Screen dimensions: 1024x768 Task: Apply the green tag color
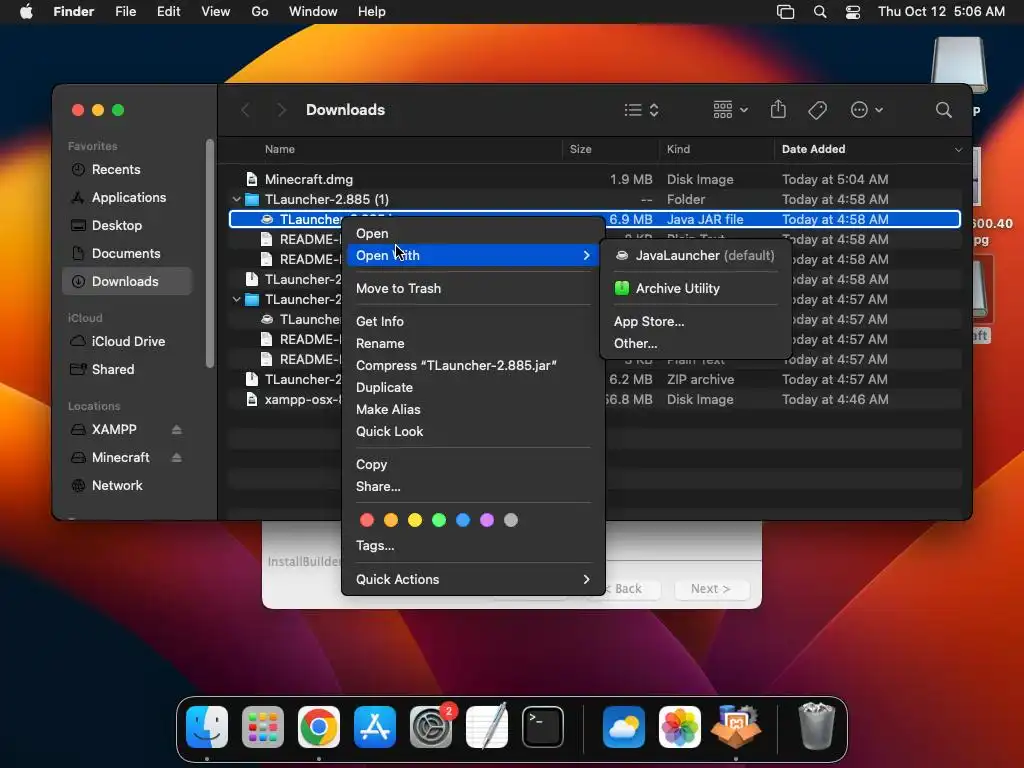pyautogui.click(x=439, y=520)
